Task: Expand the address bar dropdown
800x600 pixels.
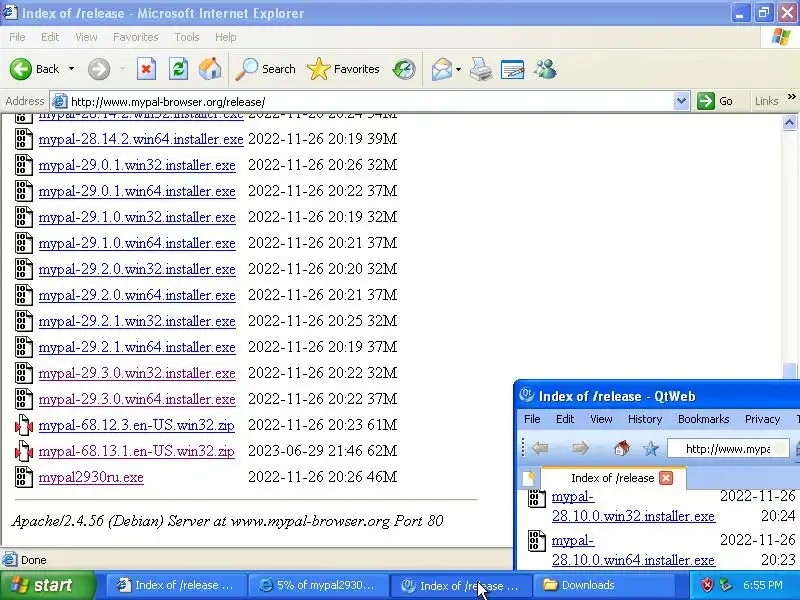Action: click(681, 101)
